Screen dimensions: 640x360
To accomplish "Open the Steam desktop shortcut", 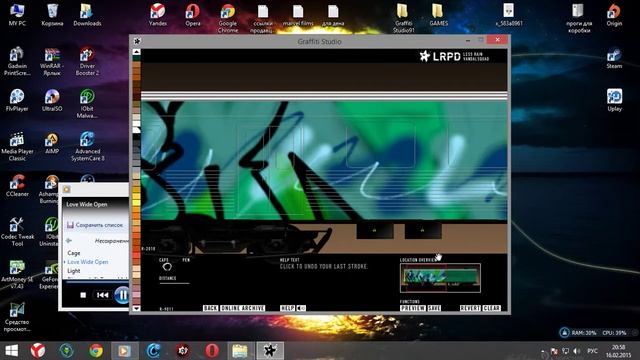I will pyautogui.click(x=614, y=58).
